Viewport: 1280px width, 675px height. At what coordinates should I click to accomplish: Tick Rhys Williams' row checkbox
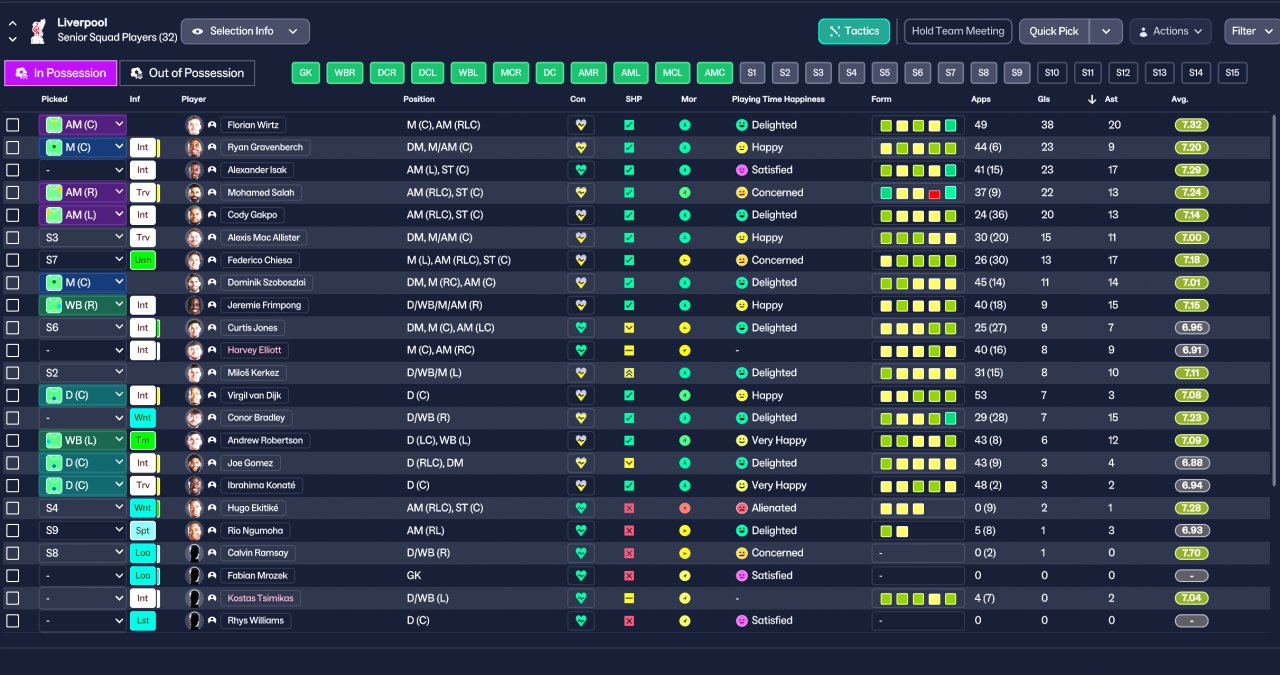click(x=13, y=620)
